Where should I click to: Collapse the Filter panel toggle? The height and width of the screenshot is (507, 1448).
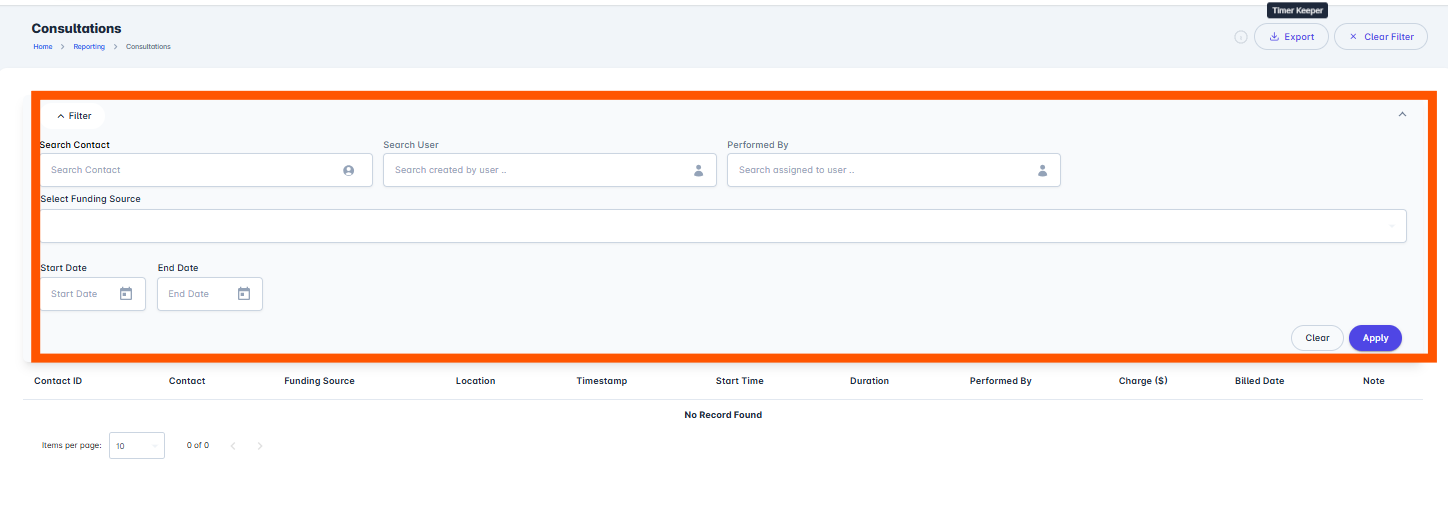[74, 116]
